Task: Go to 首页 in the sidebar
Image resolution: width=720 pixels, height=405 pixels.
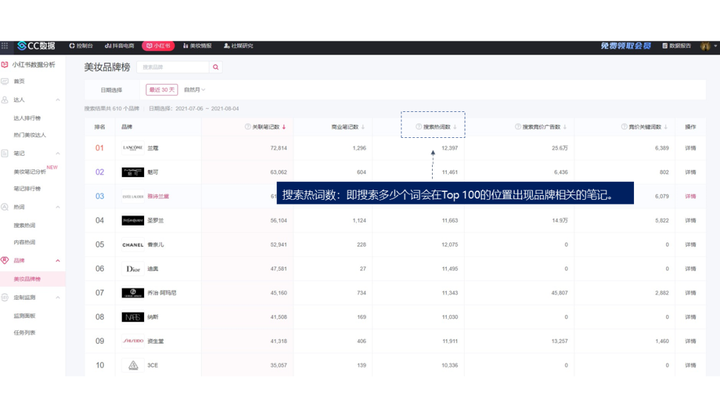Action: pyautogui.click(x=19, y=81)
